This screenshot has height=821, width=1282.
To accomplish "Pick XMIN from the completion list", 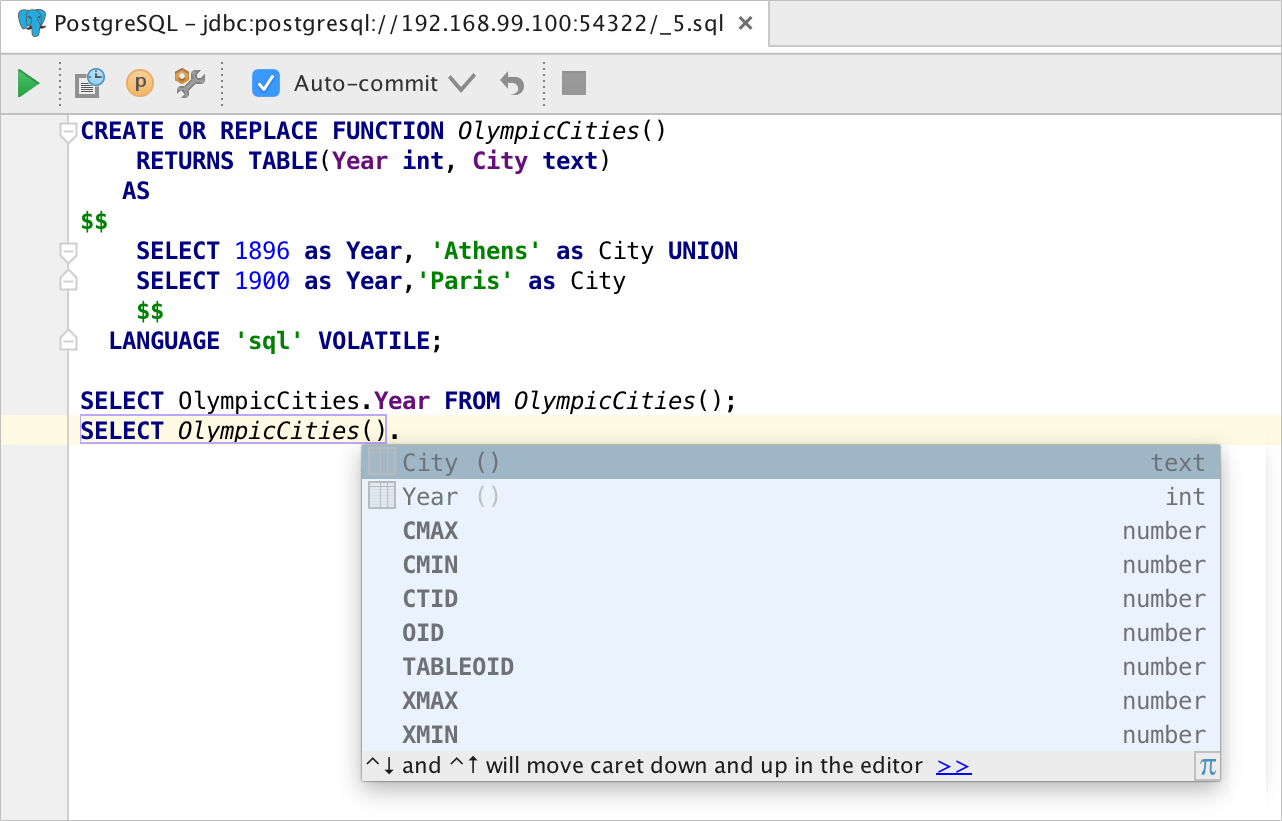I will coord(791,734).
